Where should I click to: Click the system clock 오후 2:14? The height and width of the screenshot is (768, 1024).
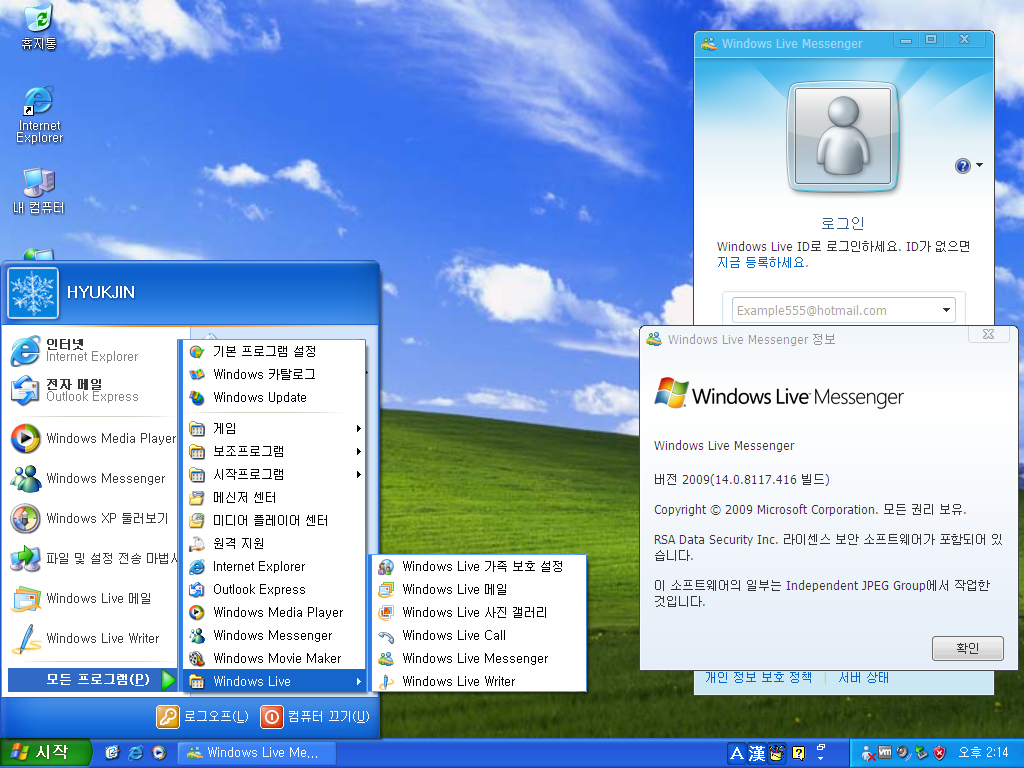(x=983, y=753)
